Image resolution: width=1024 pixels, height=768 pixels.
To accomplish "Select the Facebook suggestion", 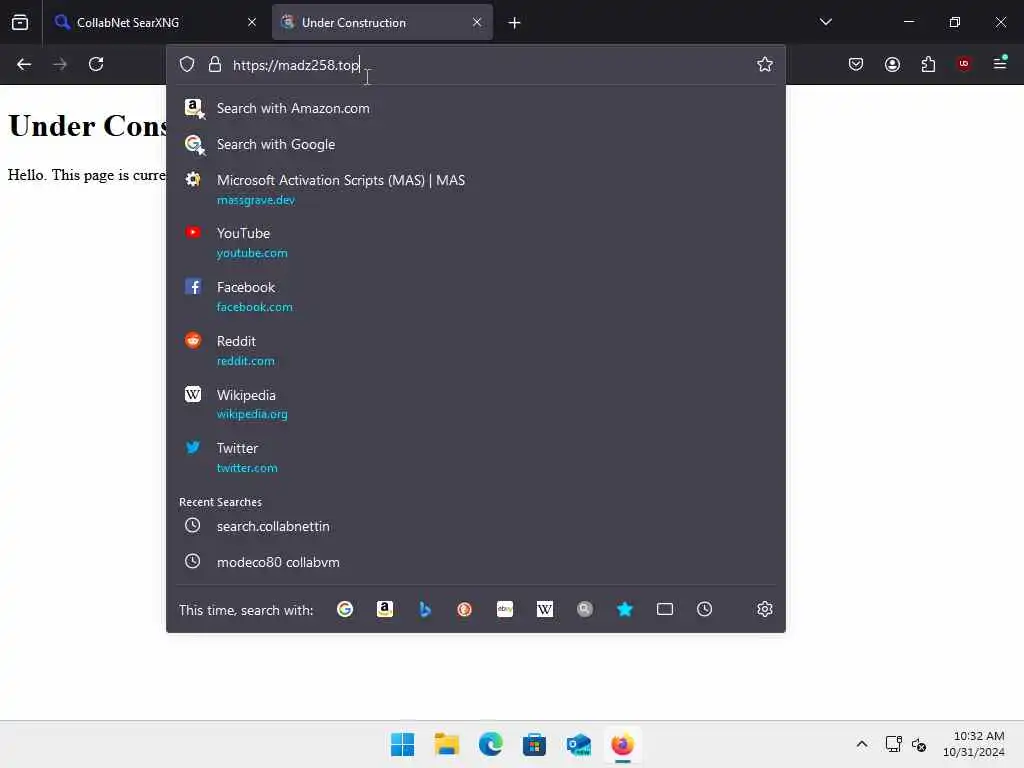I will [475, 296].
